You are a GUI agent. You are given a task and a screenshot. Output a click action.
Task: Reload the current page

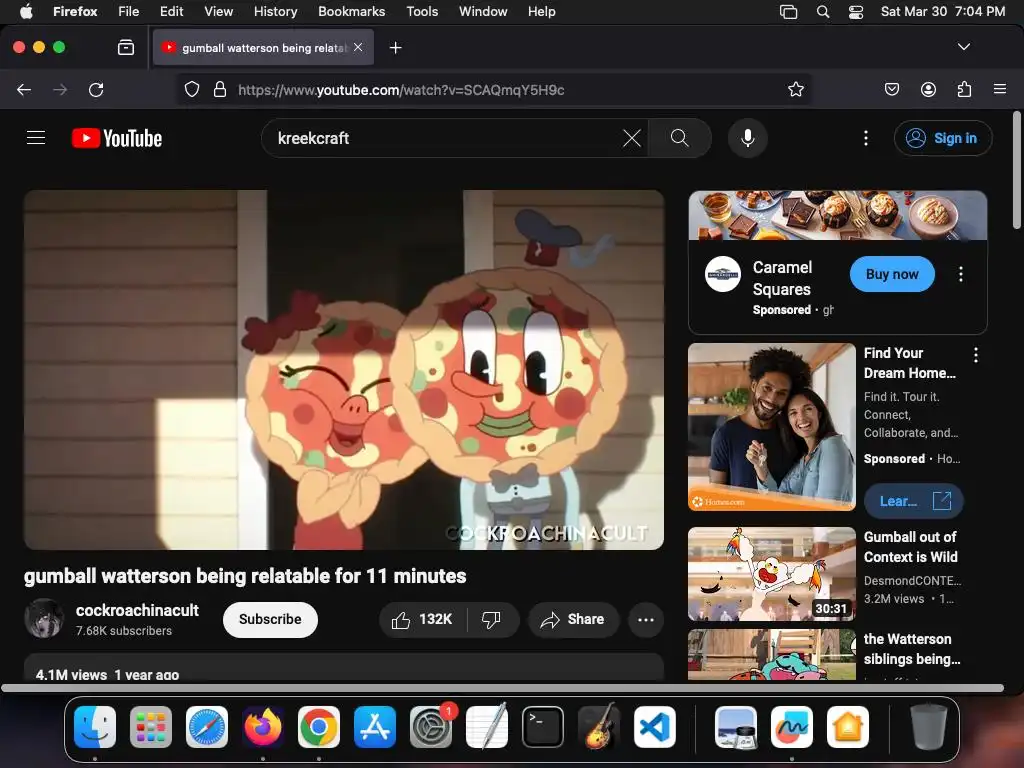point(96,89)
